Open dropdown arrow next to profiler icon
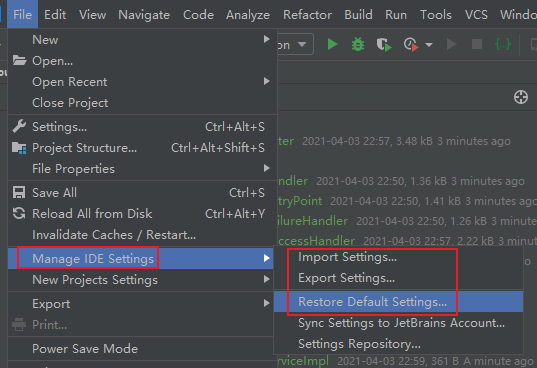Screen dimensions: 537x368 click(x=429, y=45)
